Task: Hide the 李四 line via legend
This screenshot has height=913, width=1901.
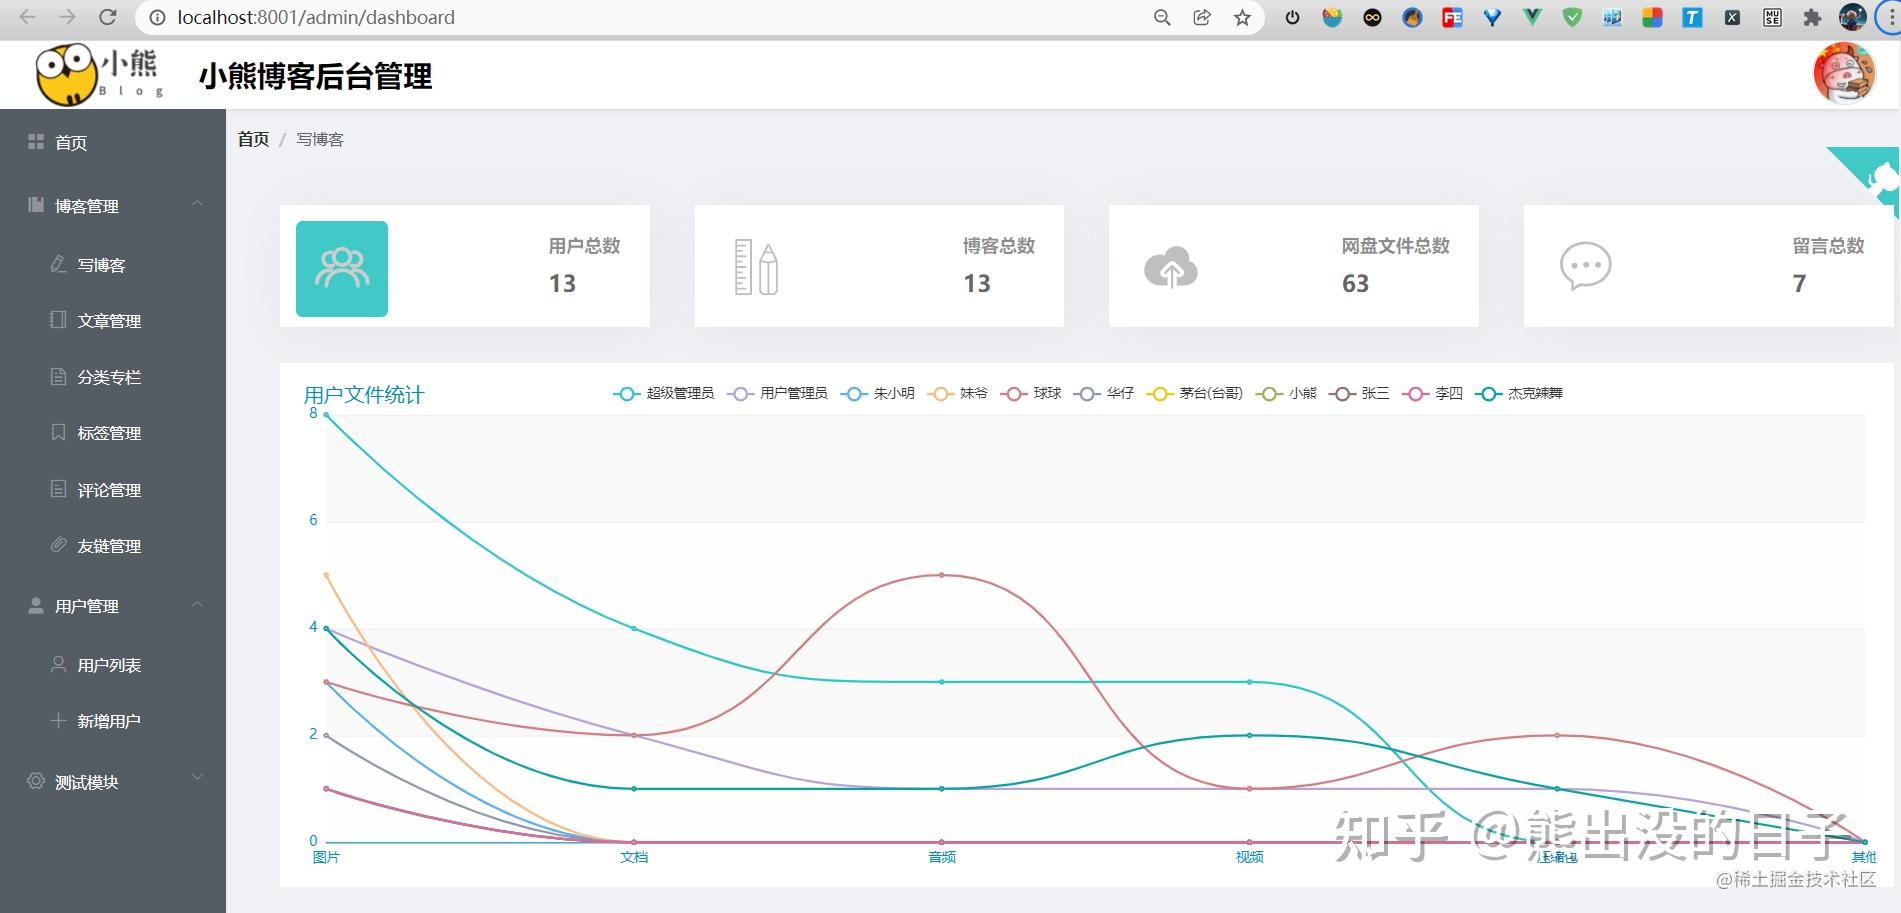Action: pos(1448,394)
